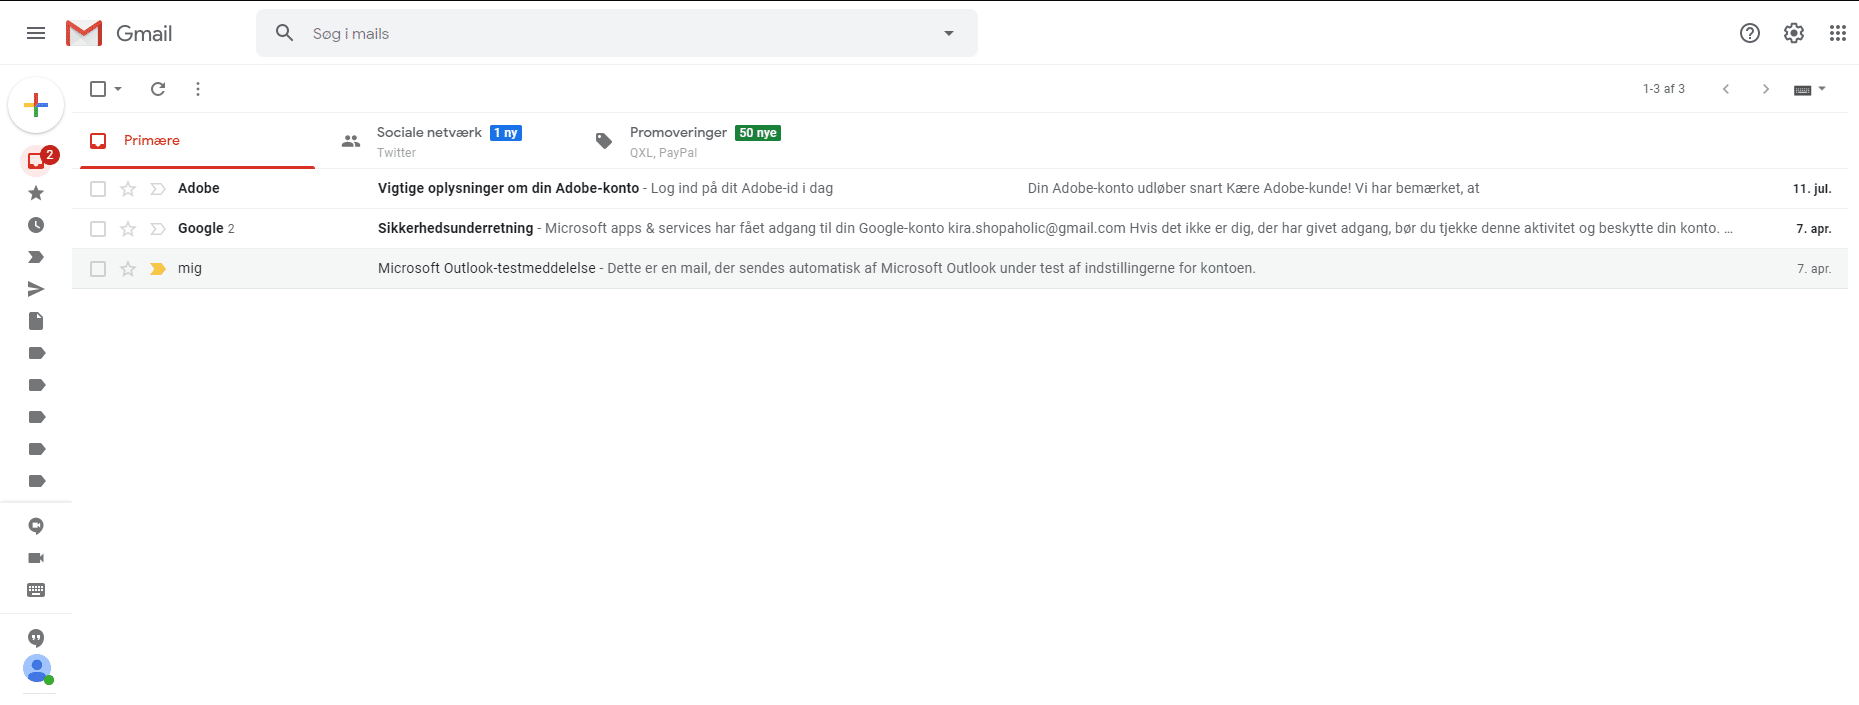Open Hangouts conversations quote icon
1859x705 pixels.
click(36, 638)
